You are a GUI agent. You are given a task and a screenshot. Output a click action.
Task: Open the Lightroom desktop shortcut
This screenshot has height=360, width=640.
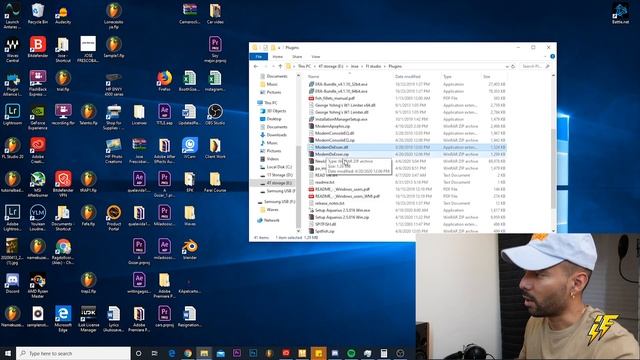pyautogui.click(x=12, y=114)
